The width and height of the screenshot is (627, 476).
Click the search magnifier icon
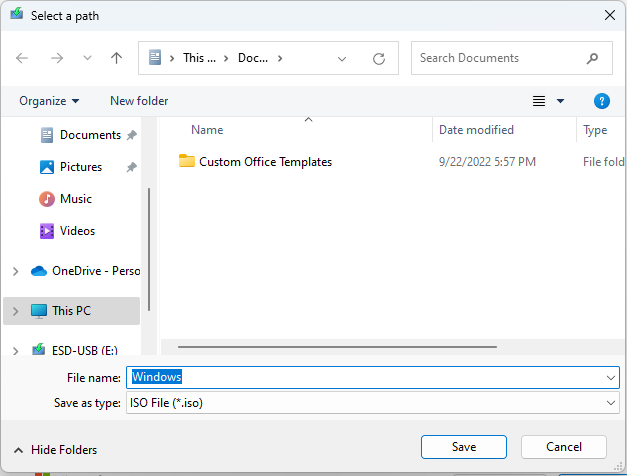[x=593, y=58]
